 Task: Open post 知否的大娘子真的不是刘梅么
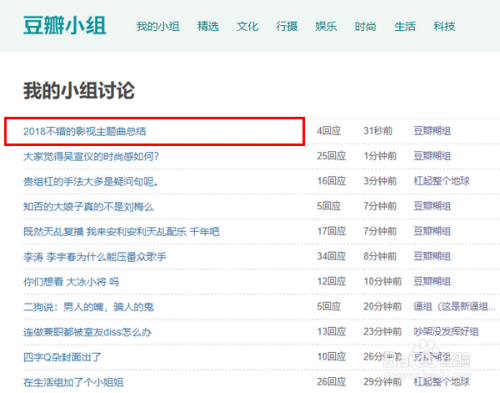[x=88, y=207]
